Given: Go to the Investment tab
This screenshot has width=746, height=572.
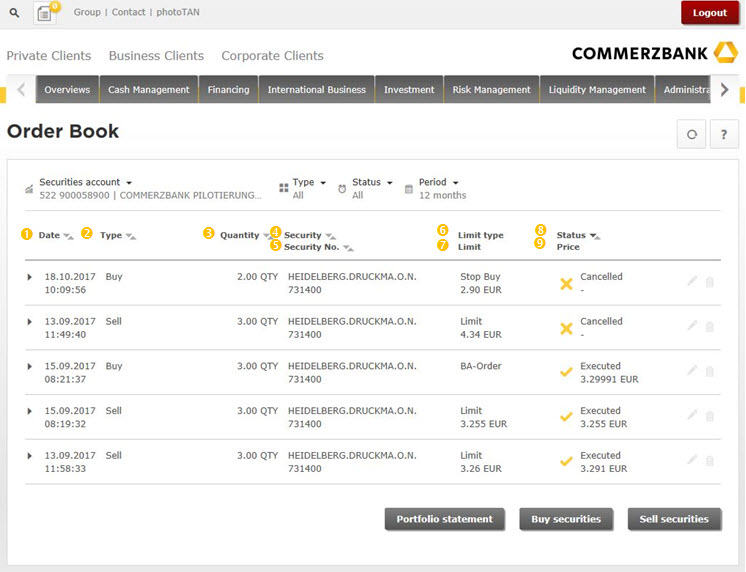Looking at the screenshot, I should click(409, 89).
